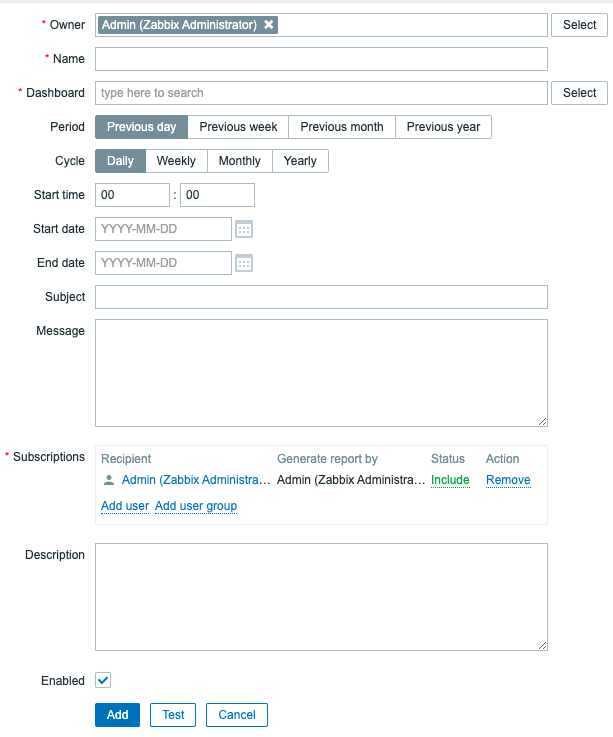
Task: Open the End date calendar picker
Action: tap(244, 263)
